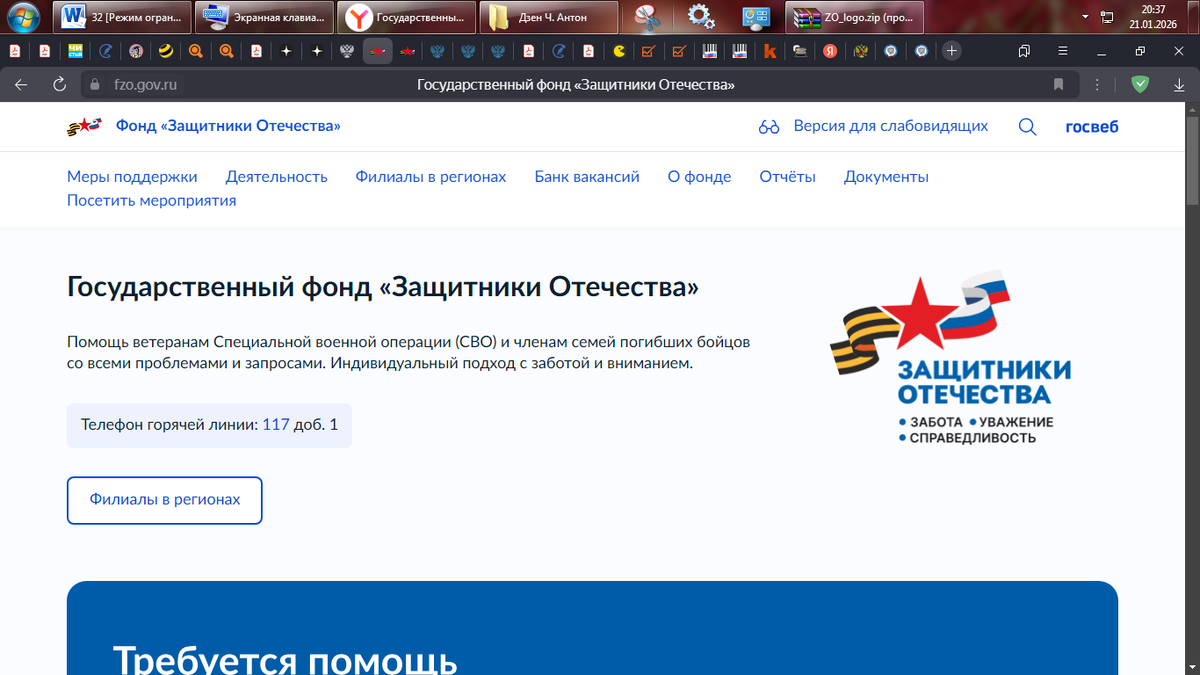Click the padlock site security icon
This screenshot has height=675, width=1200.
tap(95, 85)
